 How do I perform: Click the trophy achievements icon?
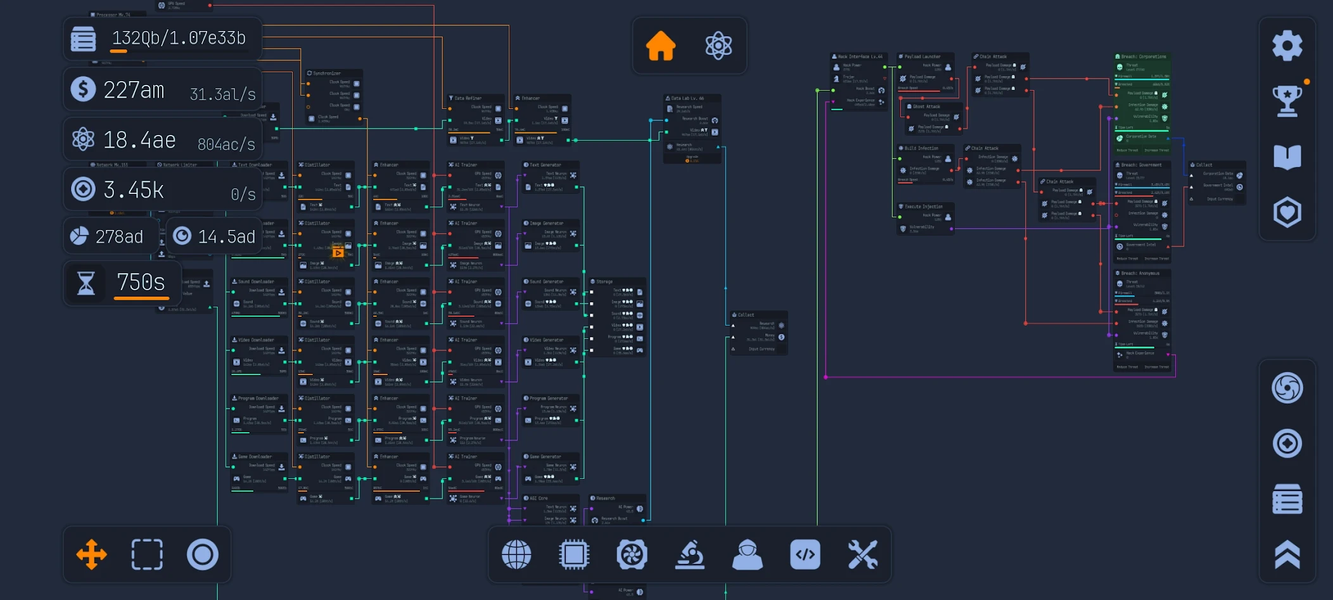point(1287,100)
